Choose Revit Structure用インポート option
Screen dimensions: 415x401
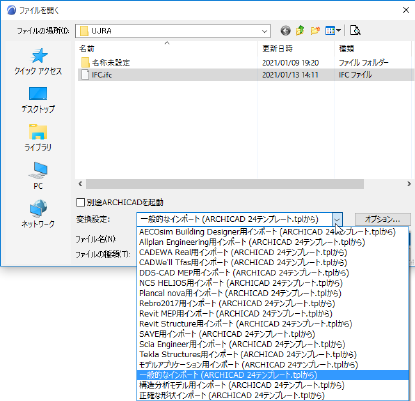pos(273,324)
